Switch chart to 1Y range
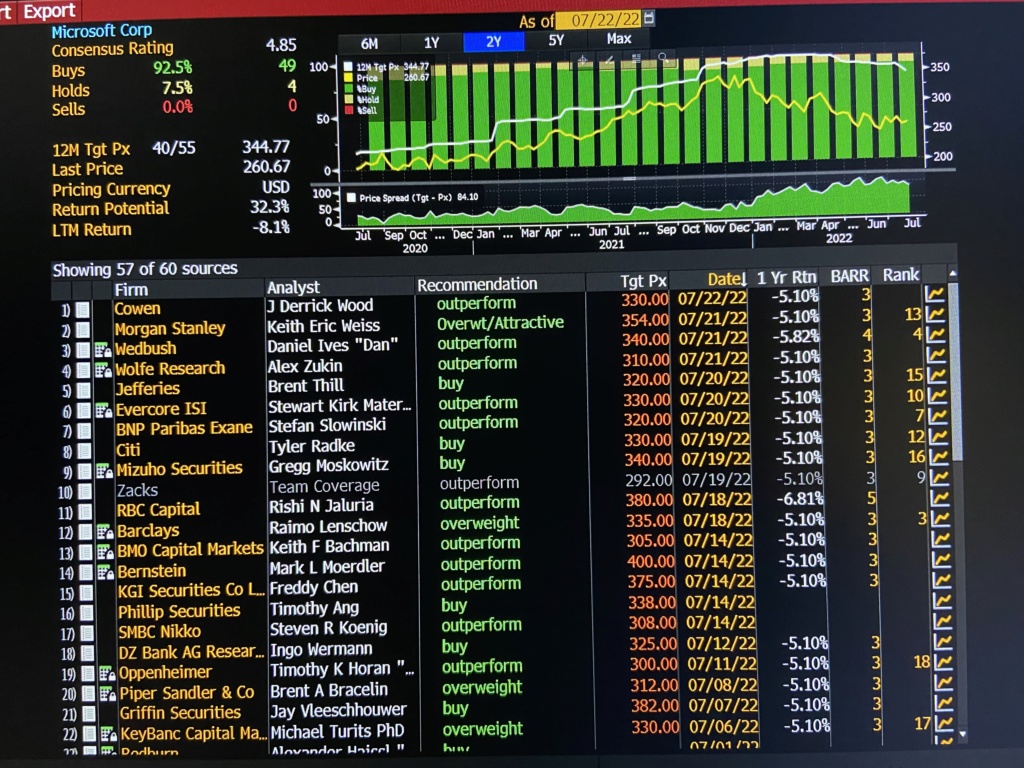 tap(432, 43)
